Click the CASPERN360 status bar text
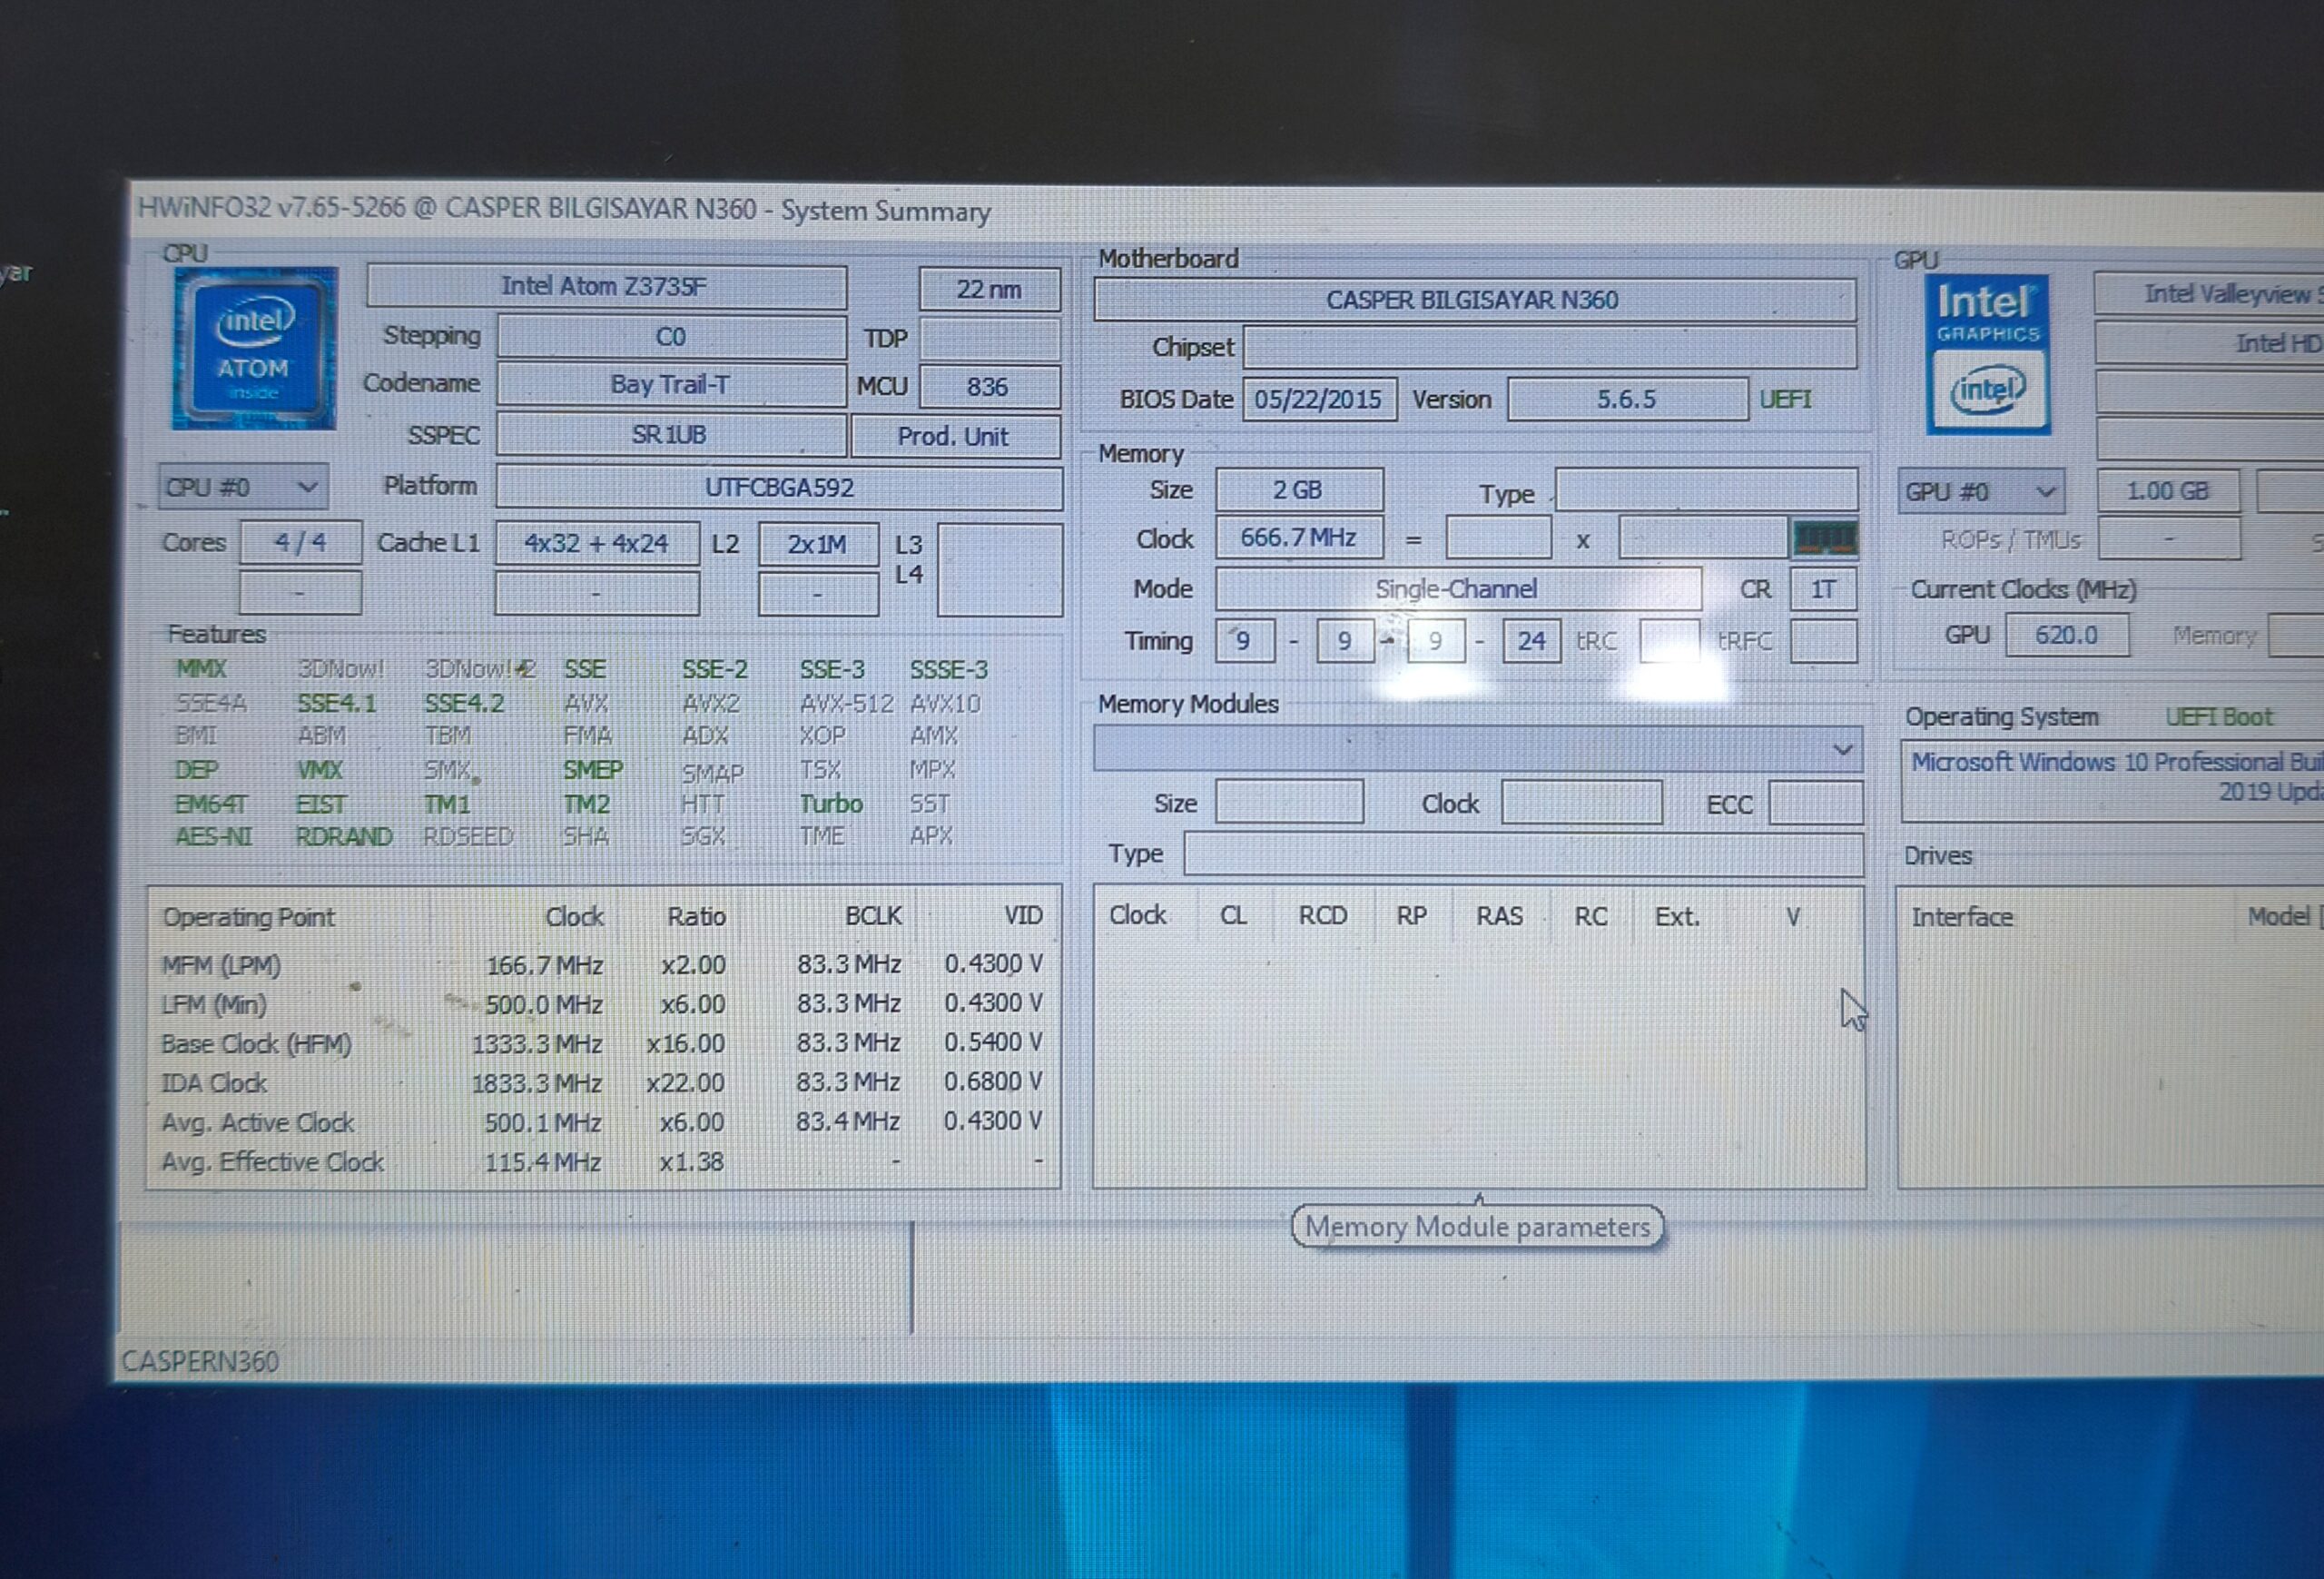Image resolution: width=2324 pixels, height=1579 pixels. [x=200, y=1361]
